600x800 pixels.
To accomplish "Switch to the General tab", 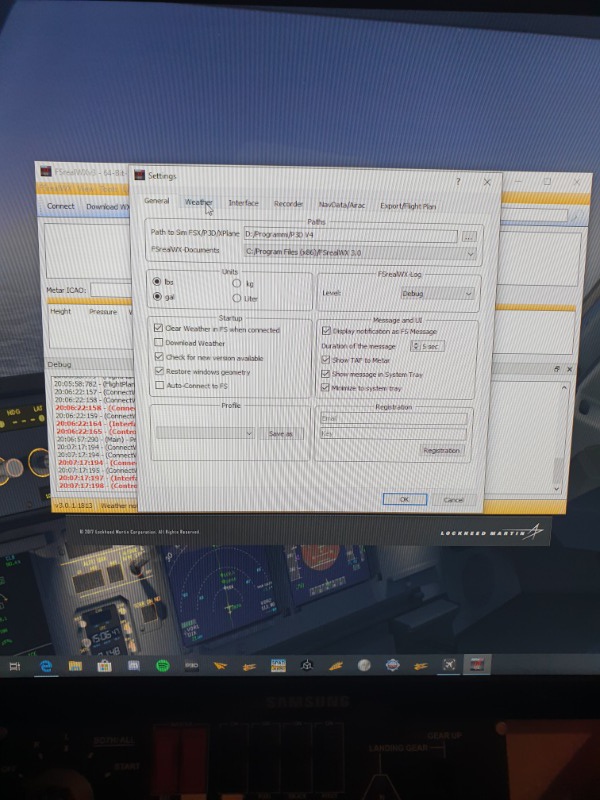I will point(156,201).
